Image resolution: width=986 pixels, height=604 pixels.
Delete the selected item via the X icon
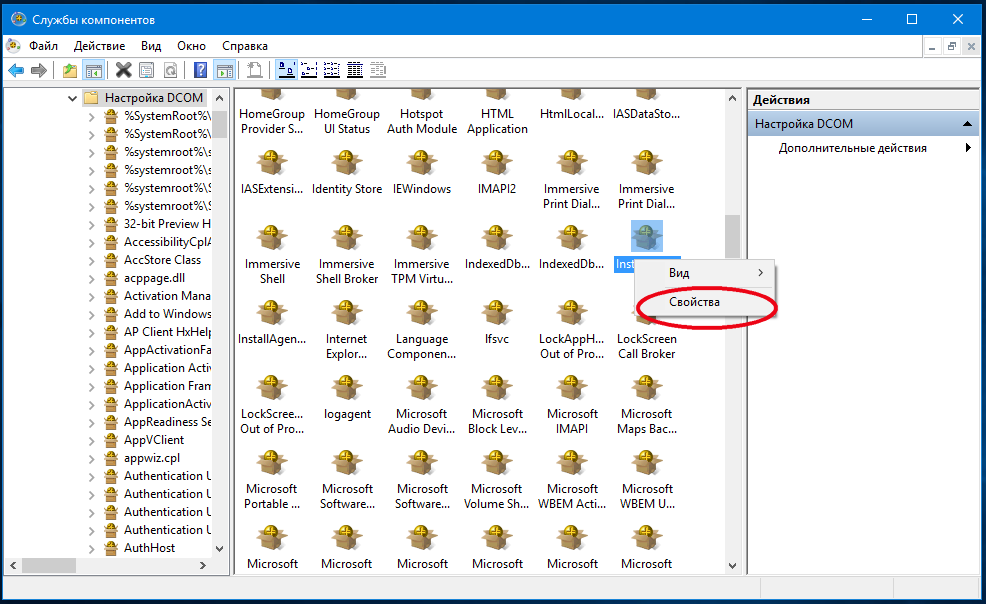(x=123, y=70)
